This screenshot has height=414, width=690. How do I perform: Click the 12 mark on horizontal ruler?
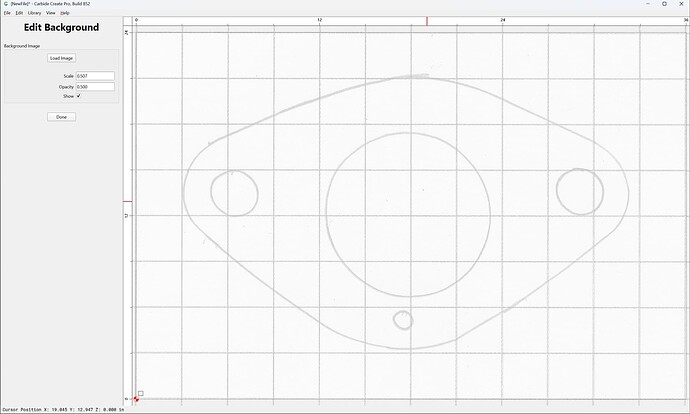click(319, 20)
